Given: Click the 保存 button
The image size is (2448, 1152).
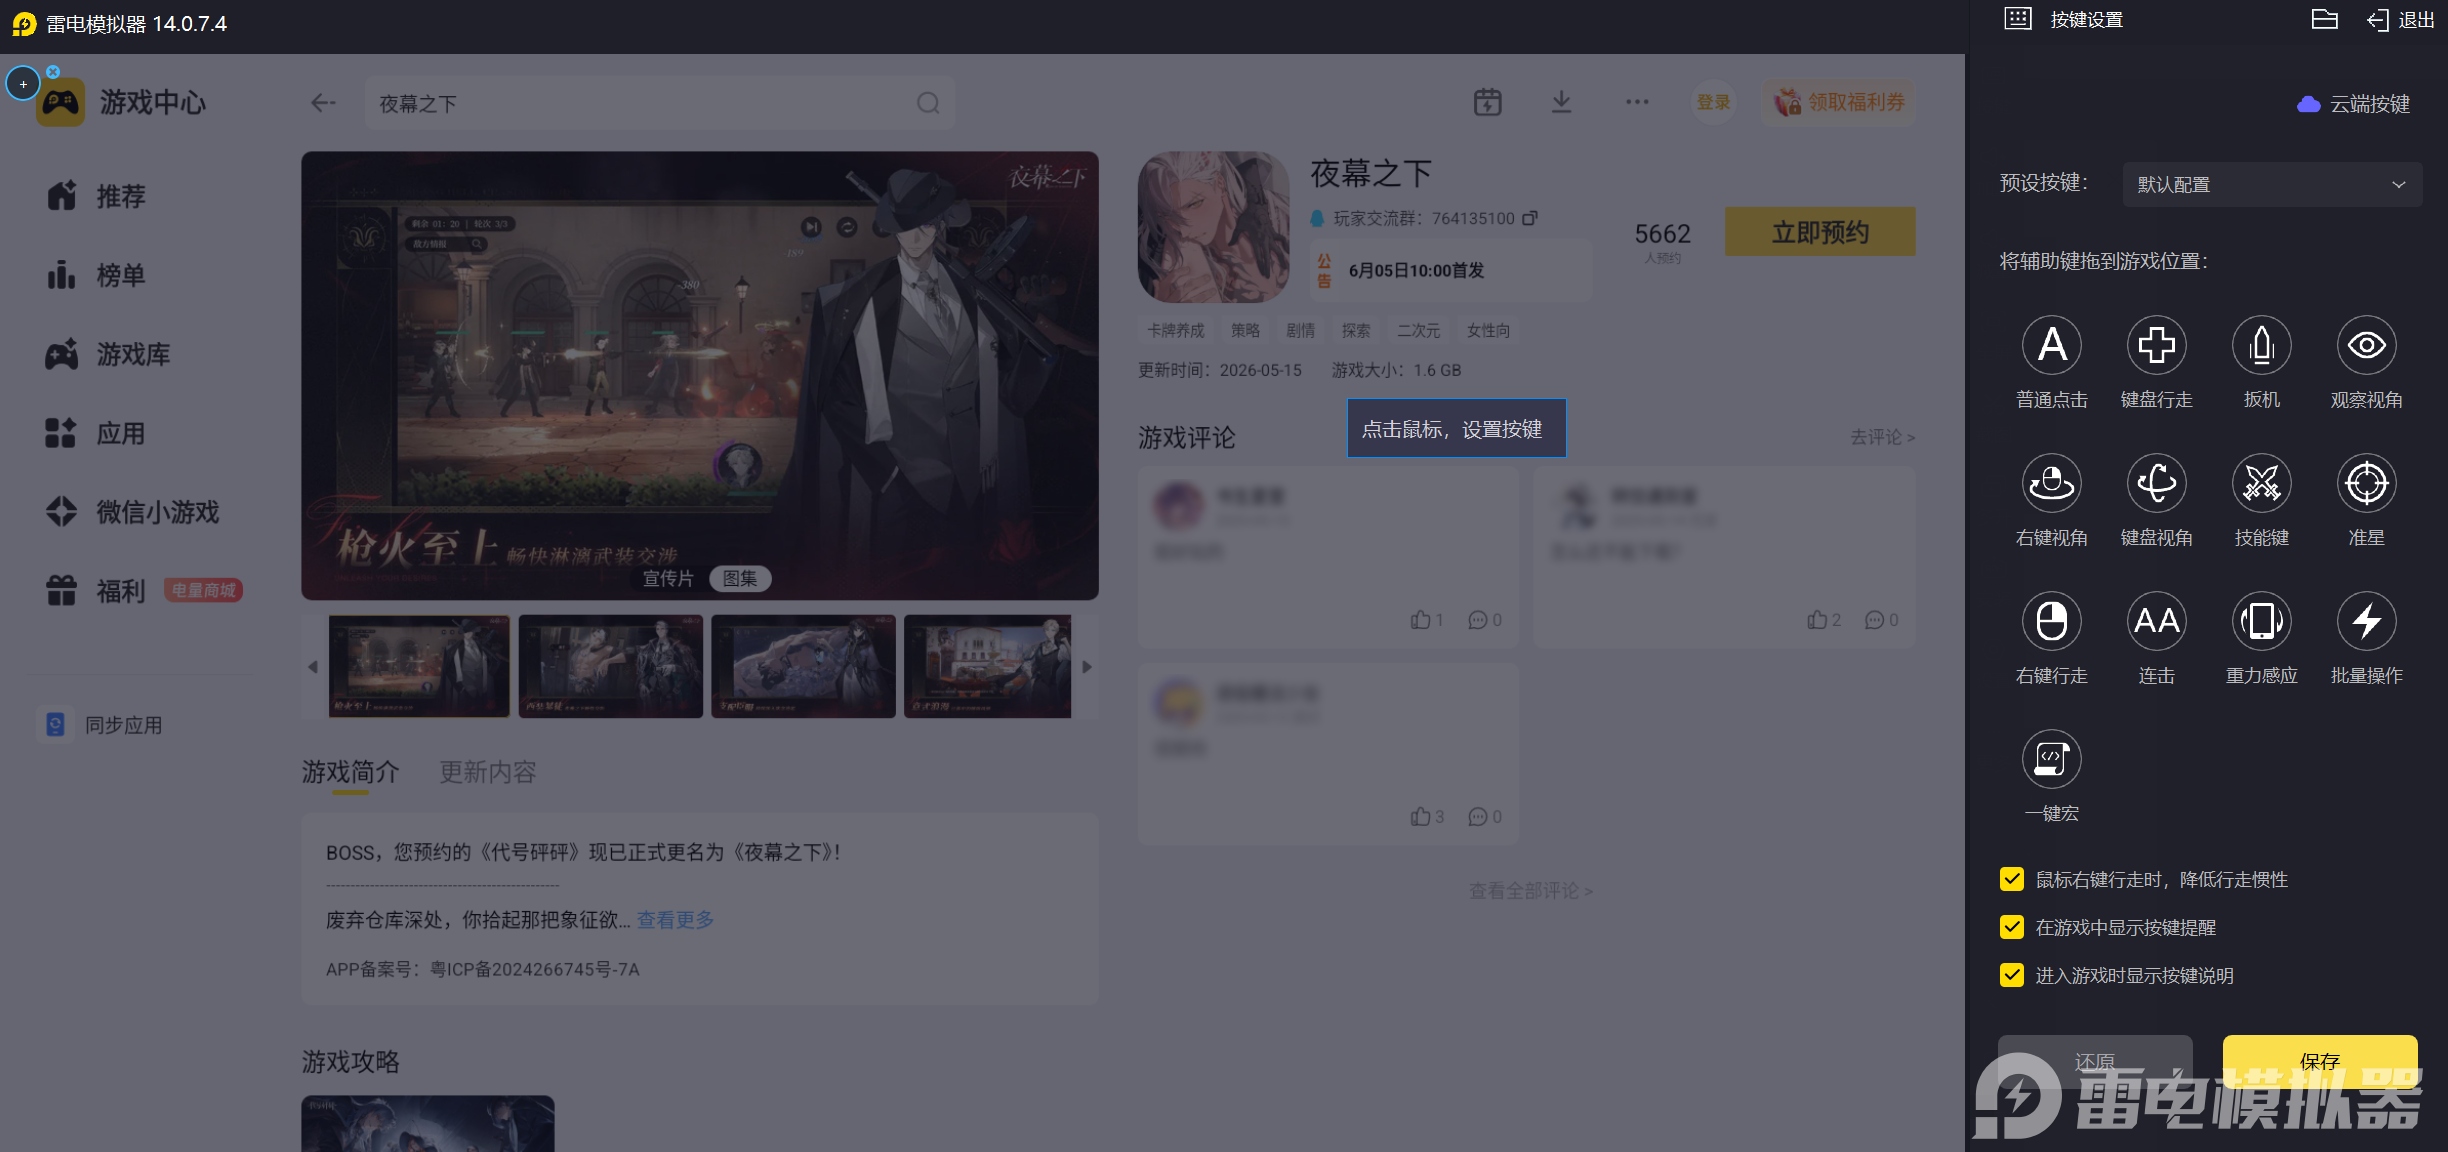Looking at the screenshot, I should tap(2320, 1060).
